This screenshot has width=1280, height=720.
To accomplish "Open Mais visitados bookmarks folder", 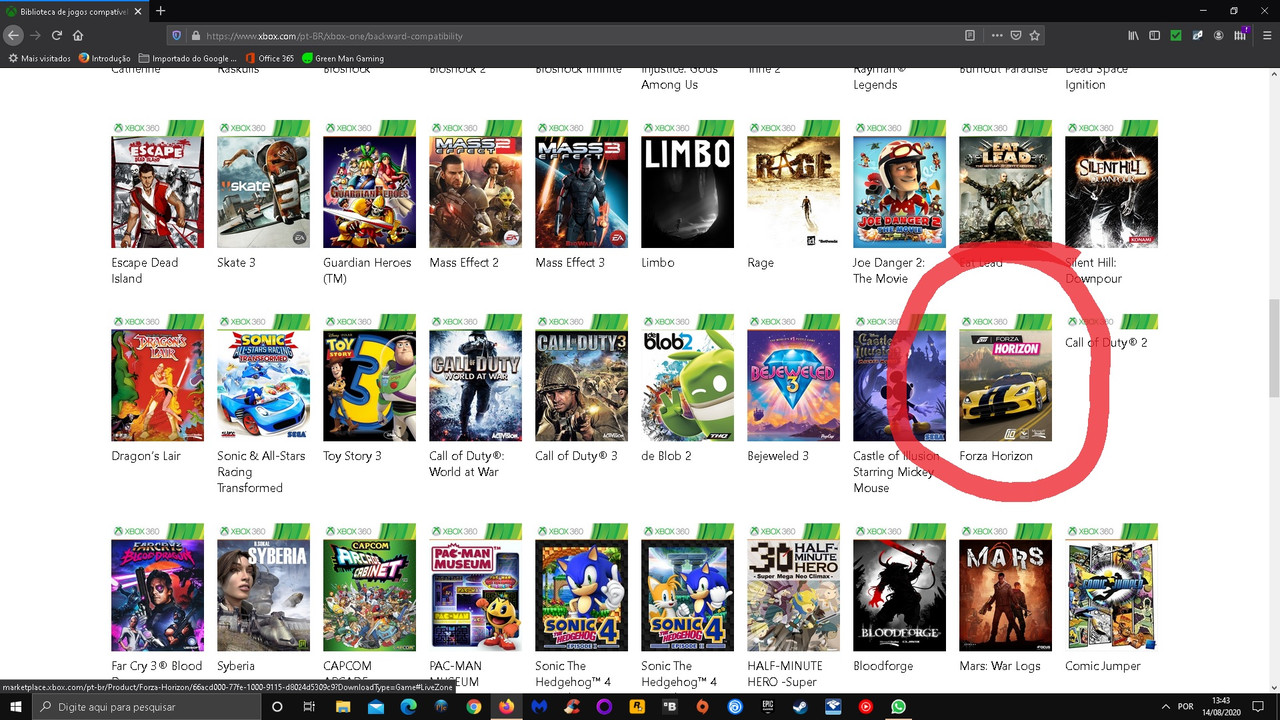I will [x=39, y=58].
